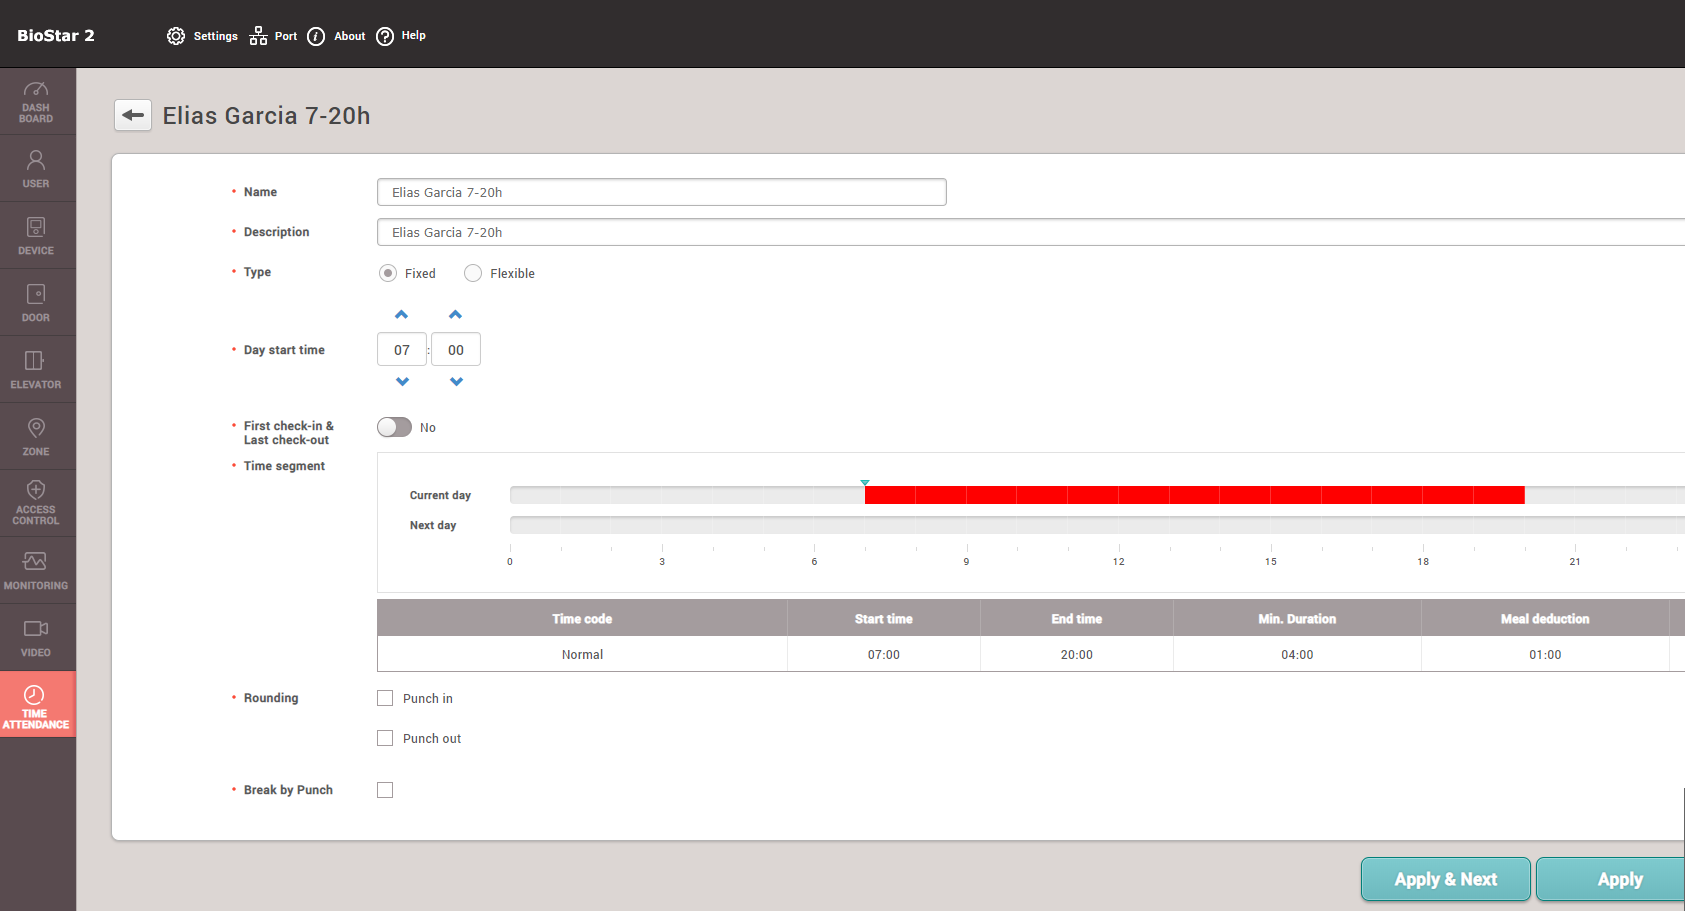Screen dimensions: 1685x911
Task: Open the Device management icon
Action: tap(36, 236)
